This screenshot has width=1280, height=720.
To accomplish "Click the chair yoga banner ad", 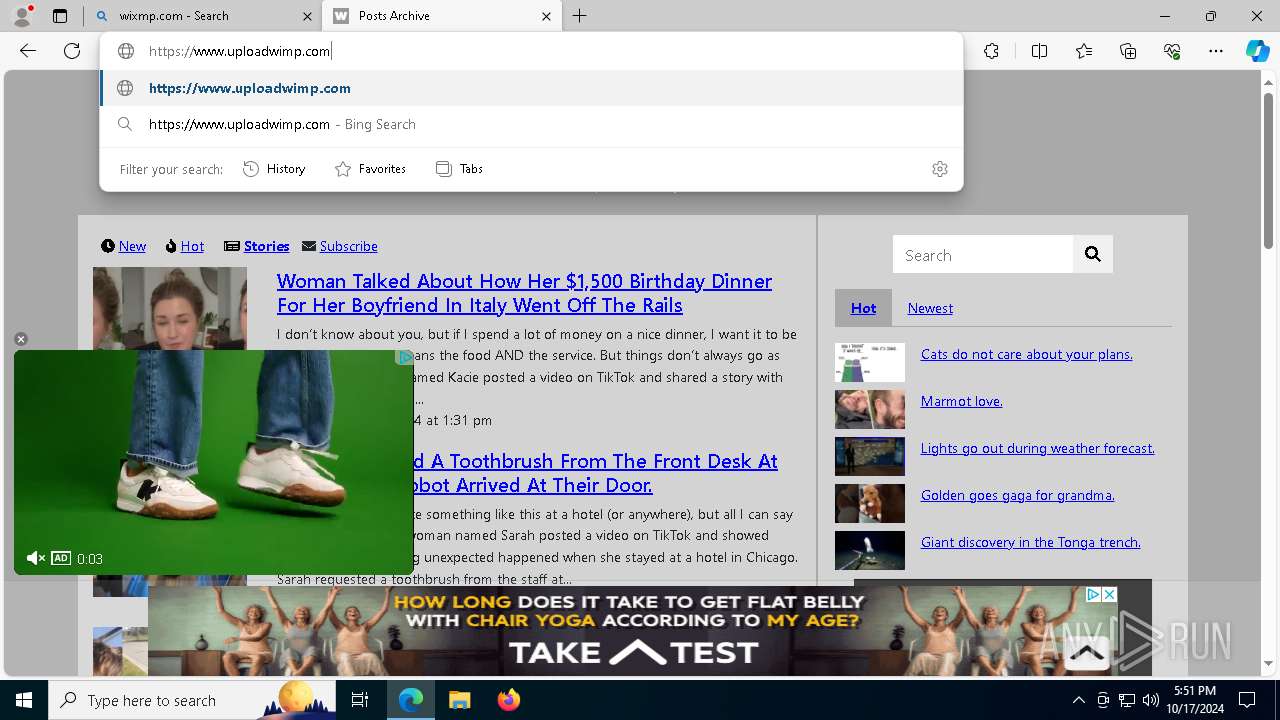I will [x=632, y=631].
